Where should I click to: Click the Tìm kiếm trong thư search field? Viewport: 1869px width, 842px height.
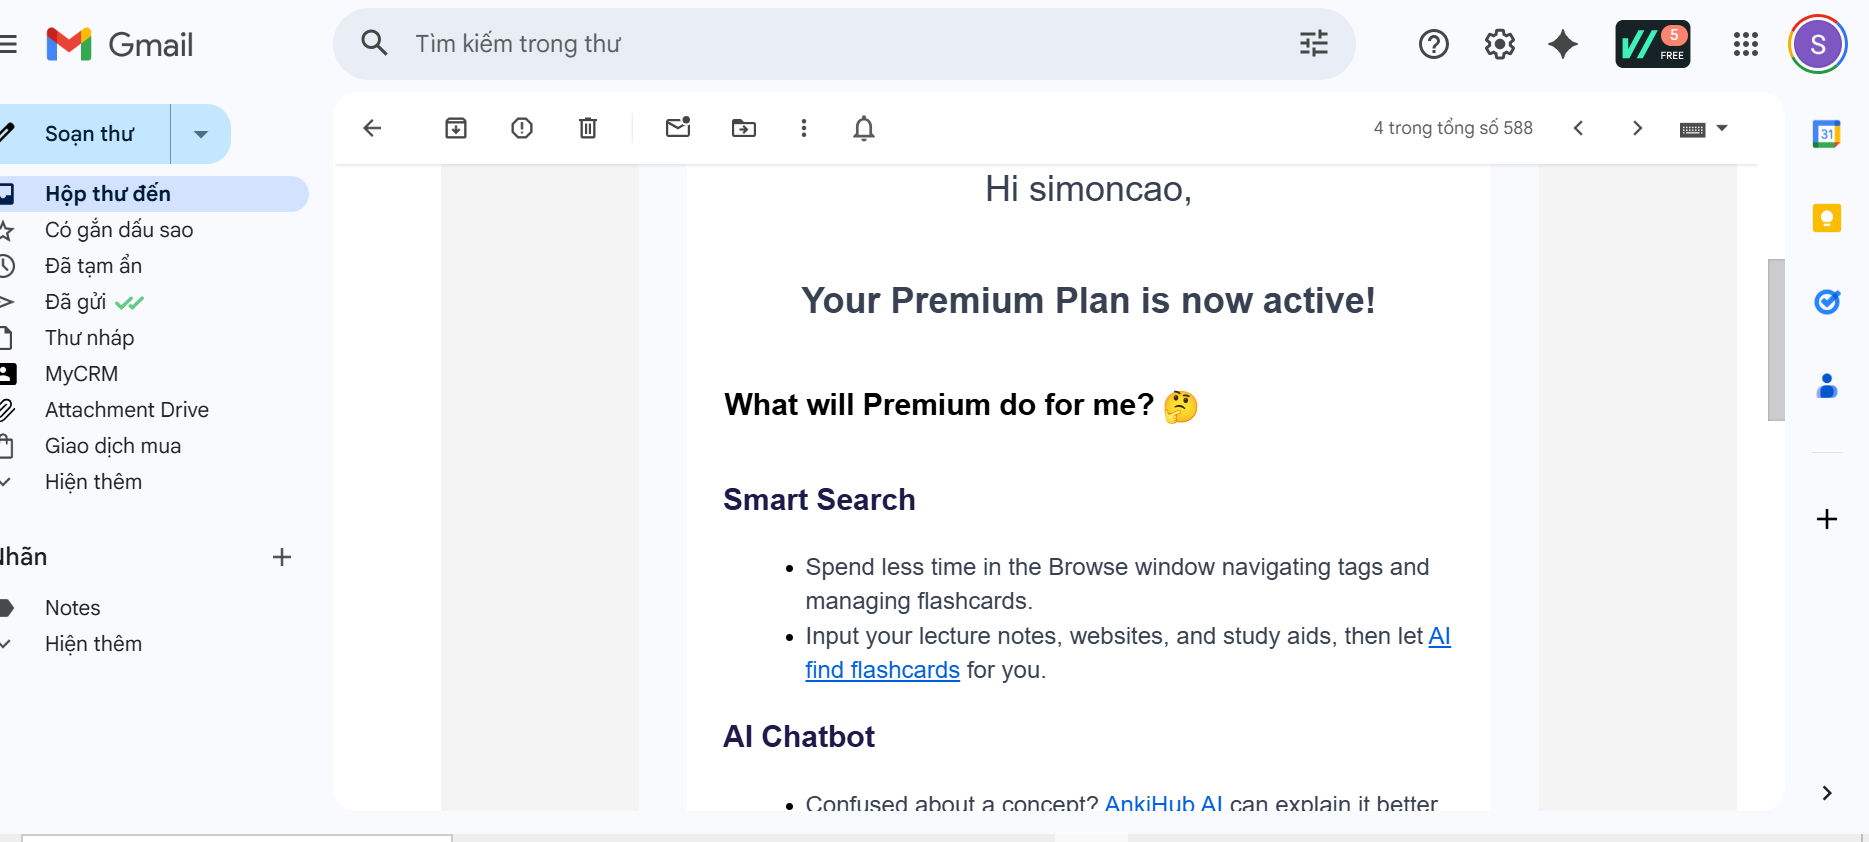(800, 44)
